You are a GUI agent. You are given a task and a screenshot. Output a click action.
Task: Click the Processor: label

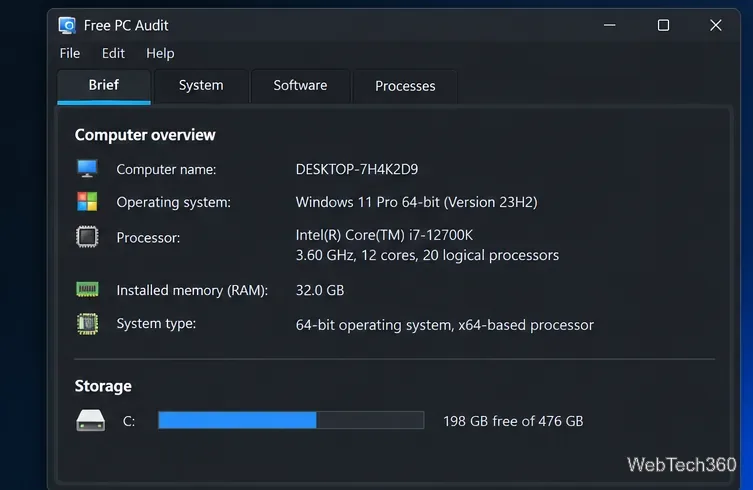click(x=148, y=238)
